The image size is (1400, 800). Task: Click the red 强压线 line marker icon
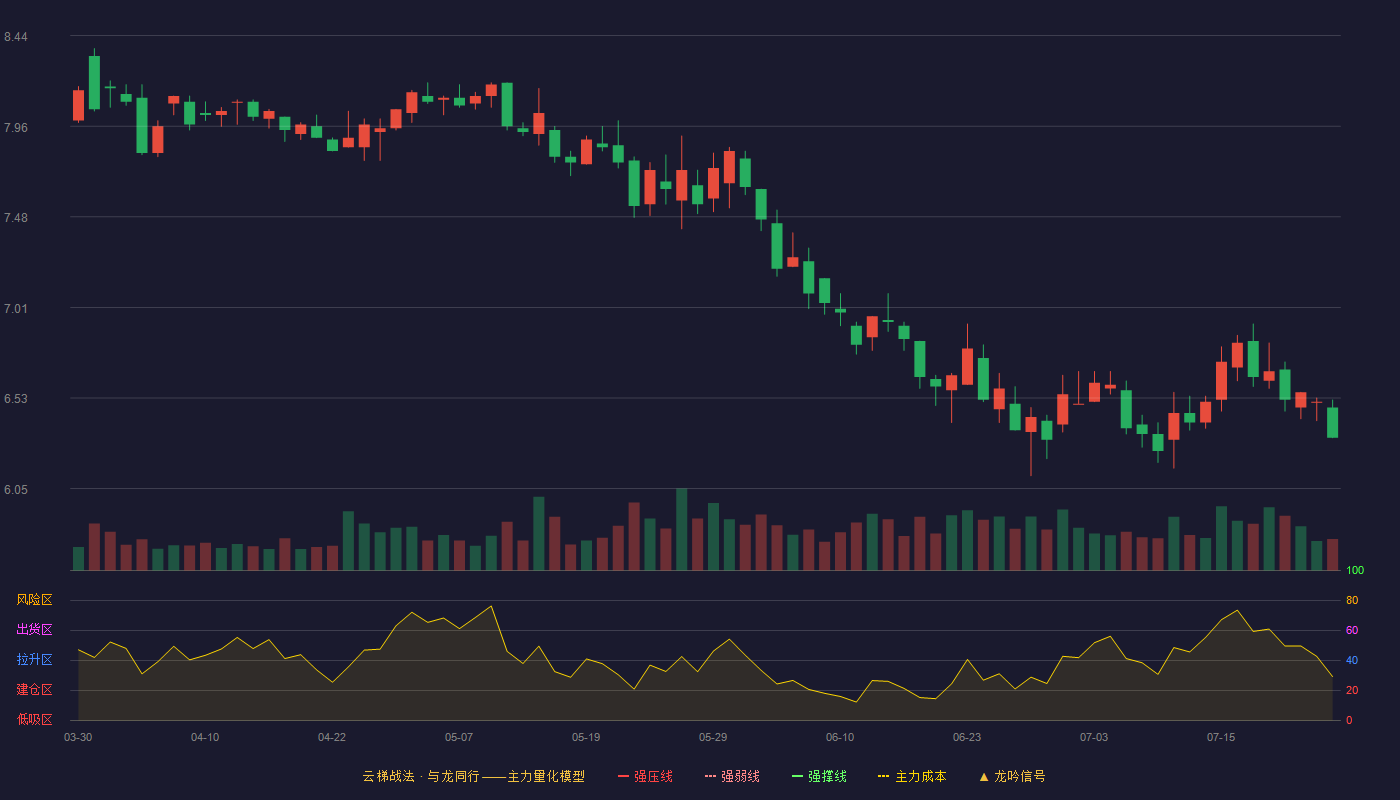(623, 776)
